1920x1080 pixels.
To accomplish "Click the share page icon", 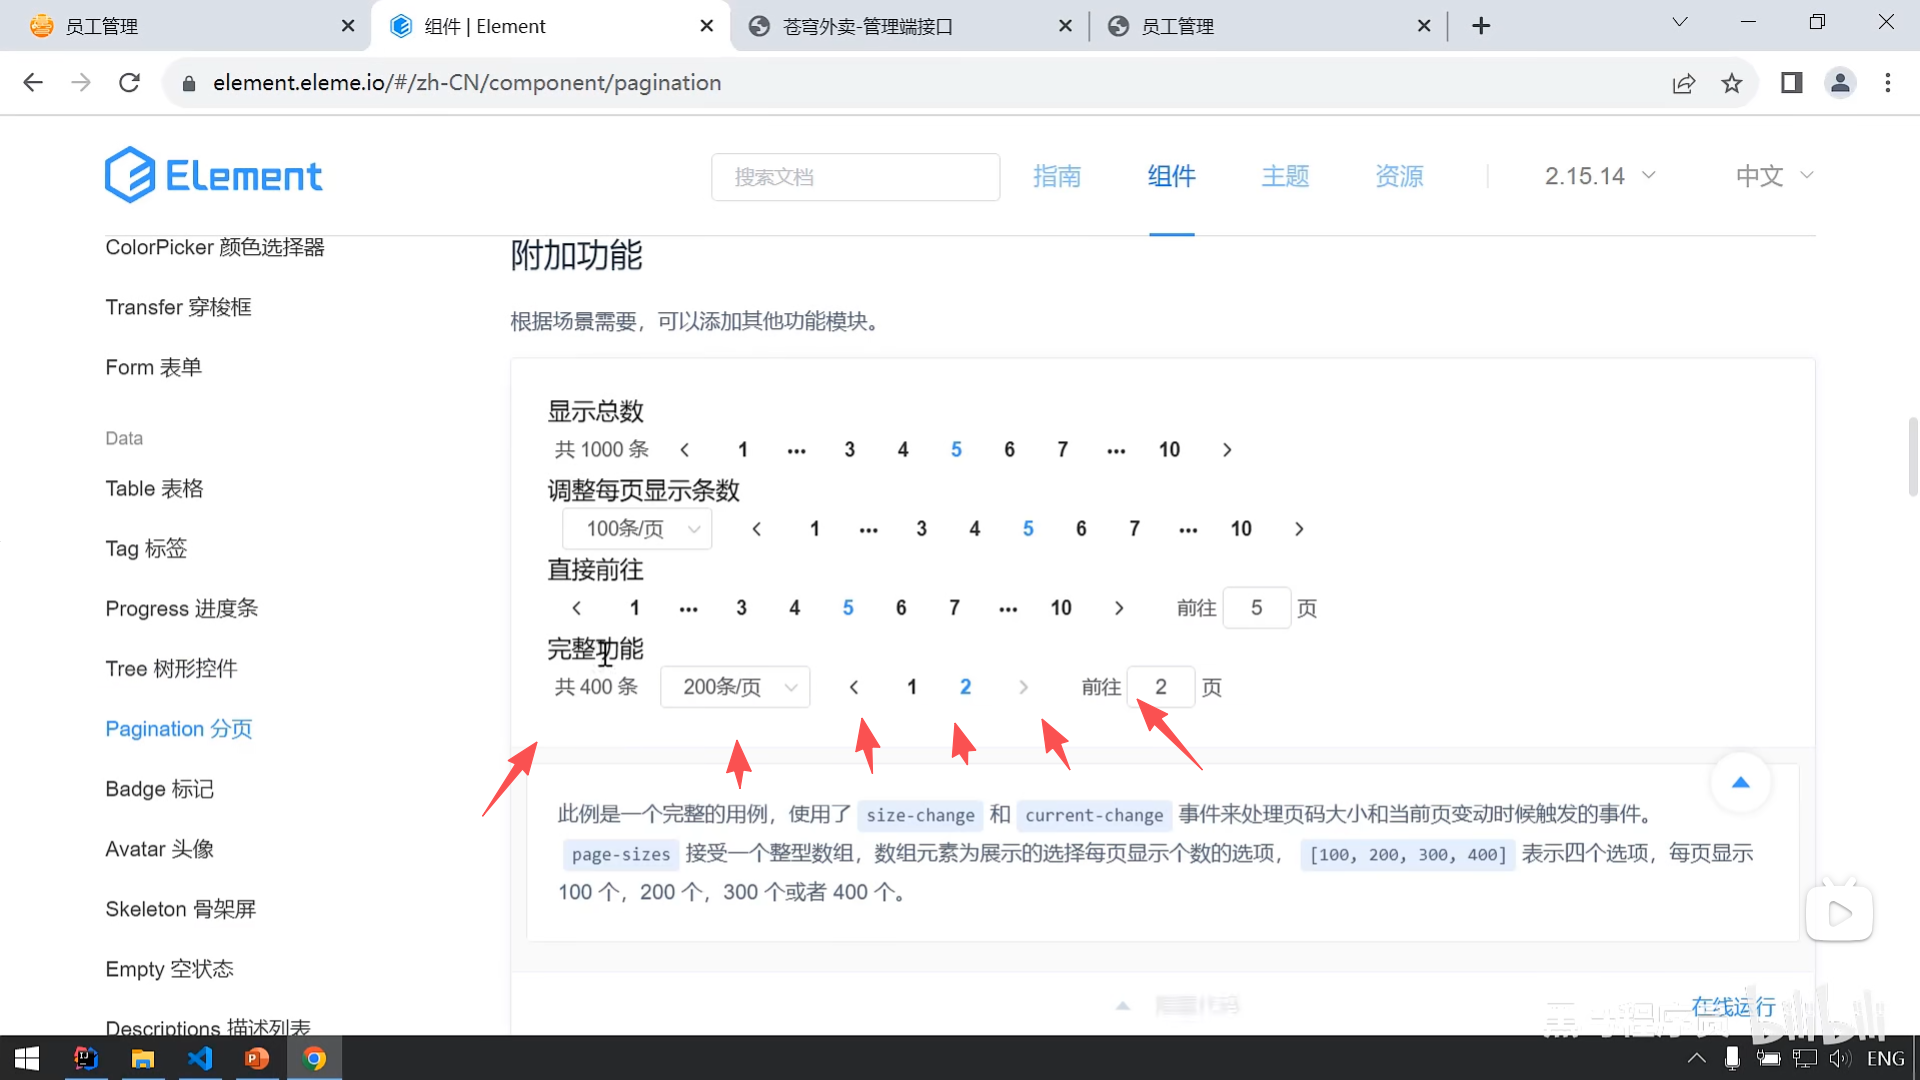I will [1684, 83].
